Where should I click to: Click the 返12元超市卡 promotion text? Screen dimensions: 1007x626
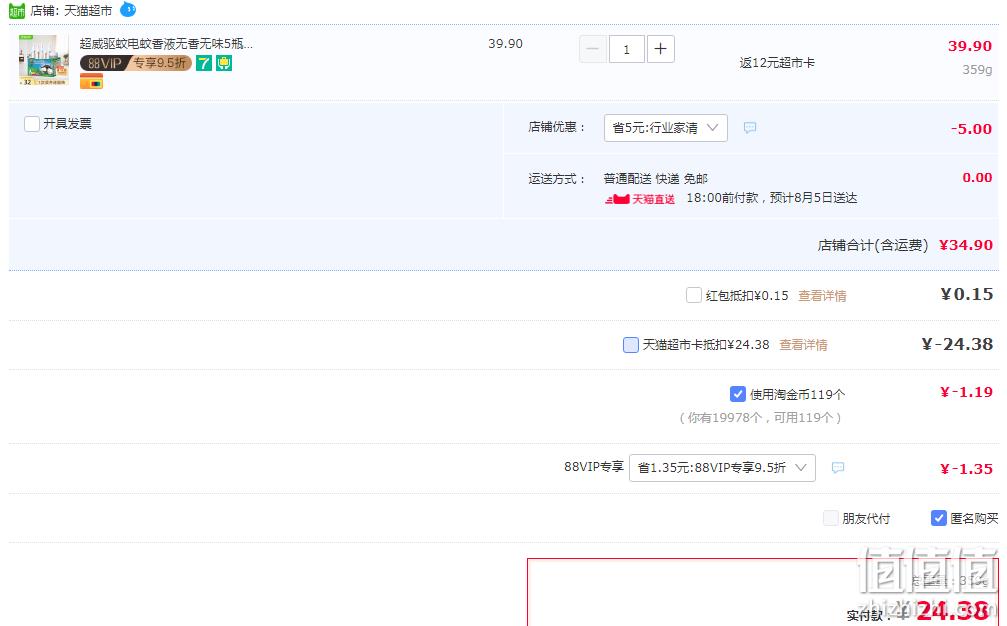(777, 63)
